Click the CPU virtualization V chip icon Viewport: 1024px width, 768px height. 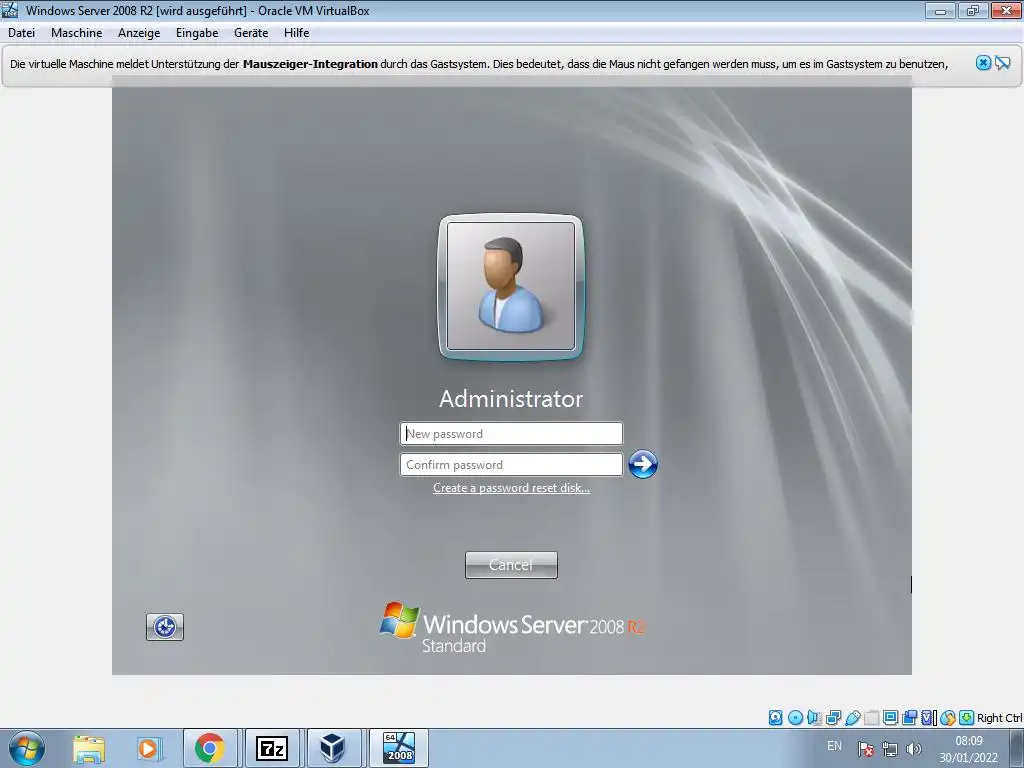pyautogui.click(x=928, y=718)
